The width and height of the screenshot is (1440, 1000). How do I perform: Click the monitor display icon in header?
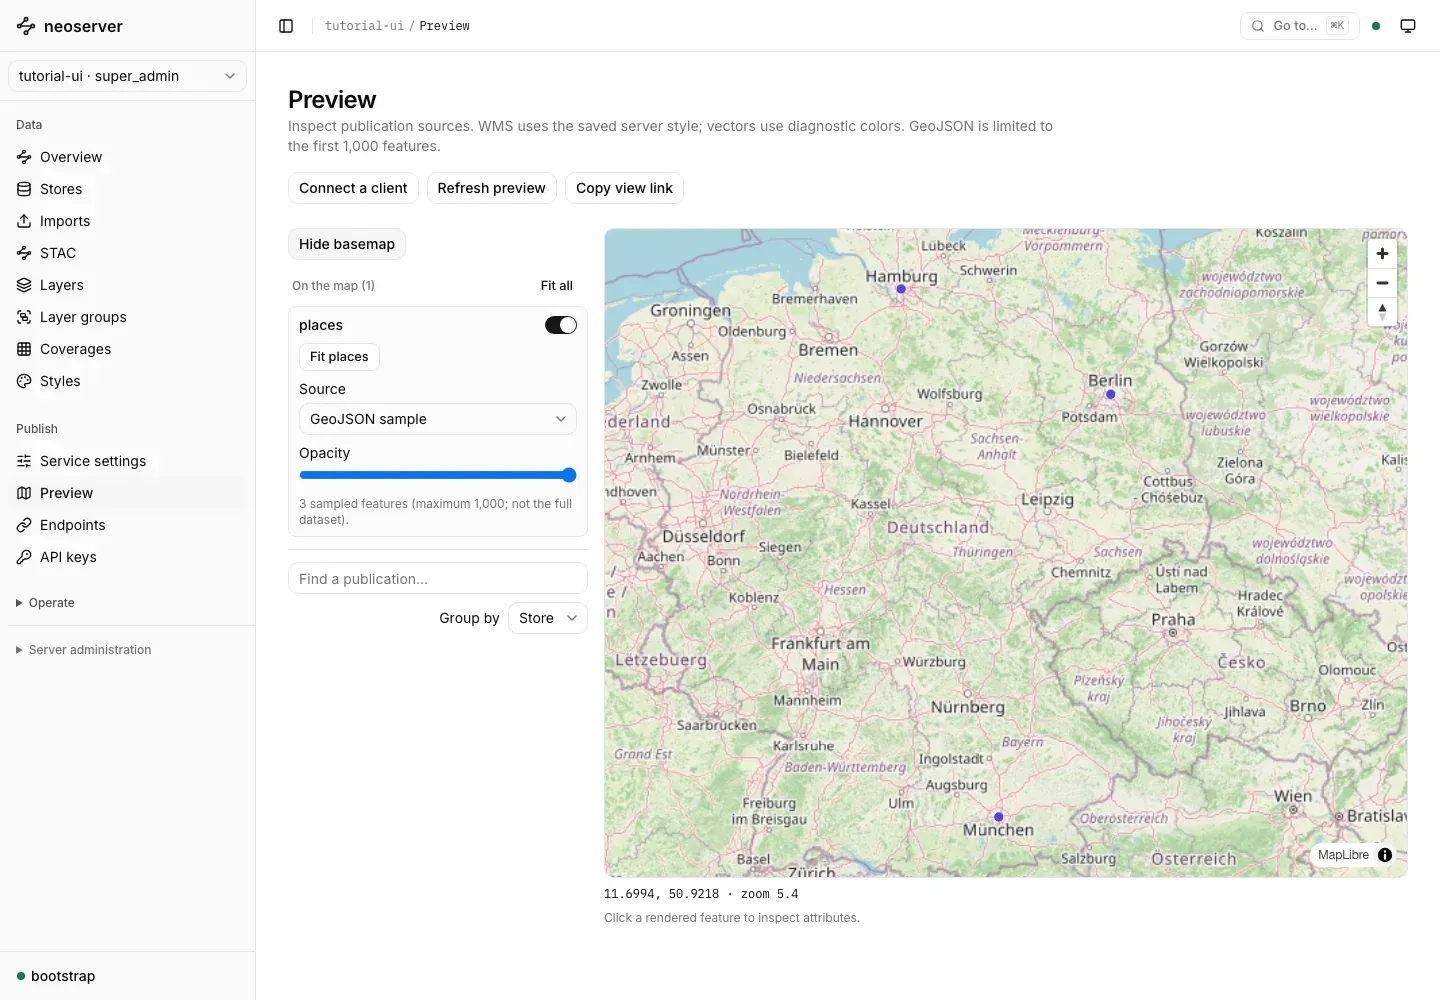point(1408,26)
